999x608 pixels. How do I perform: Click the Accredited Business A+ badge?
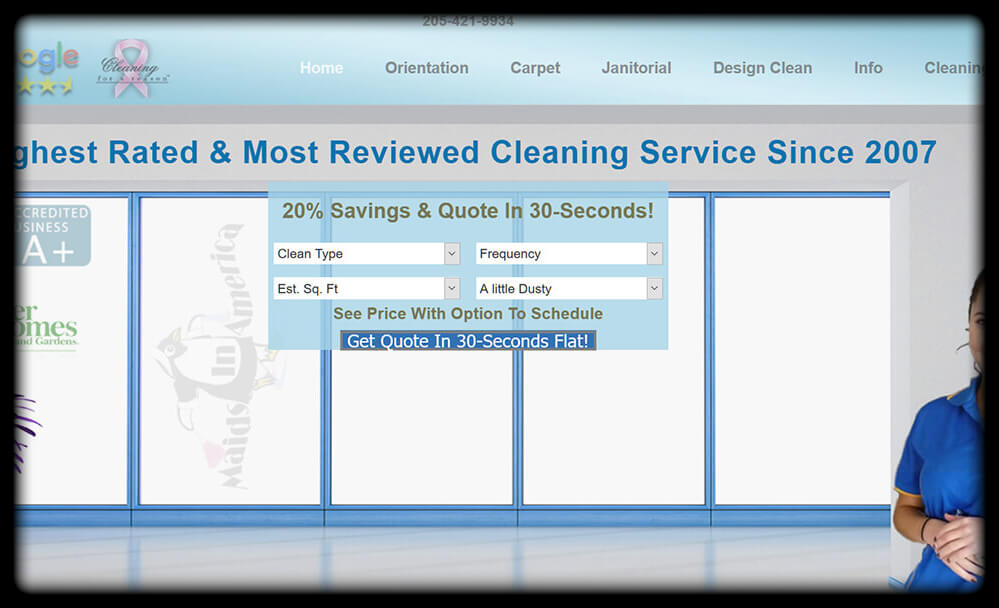(x=53, y=236)
